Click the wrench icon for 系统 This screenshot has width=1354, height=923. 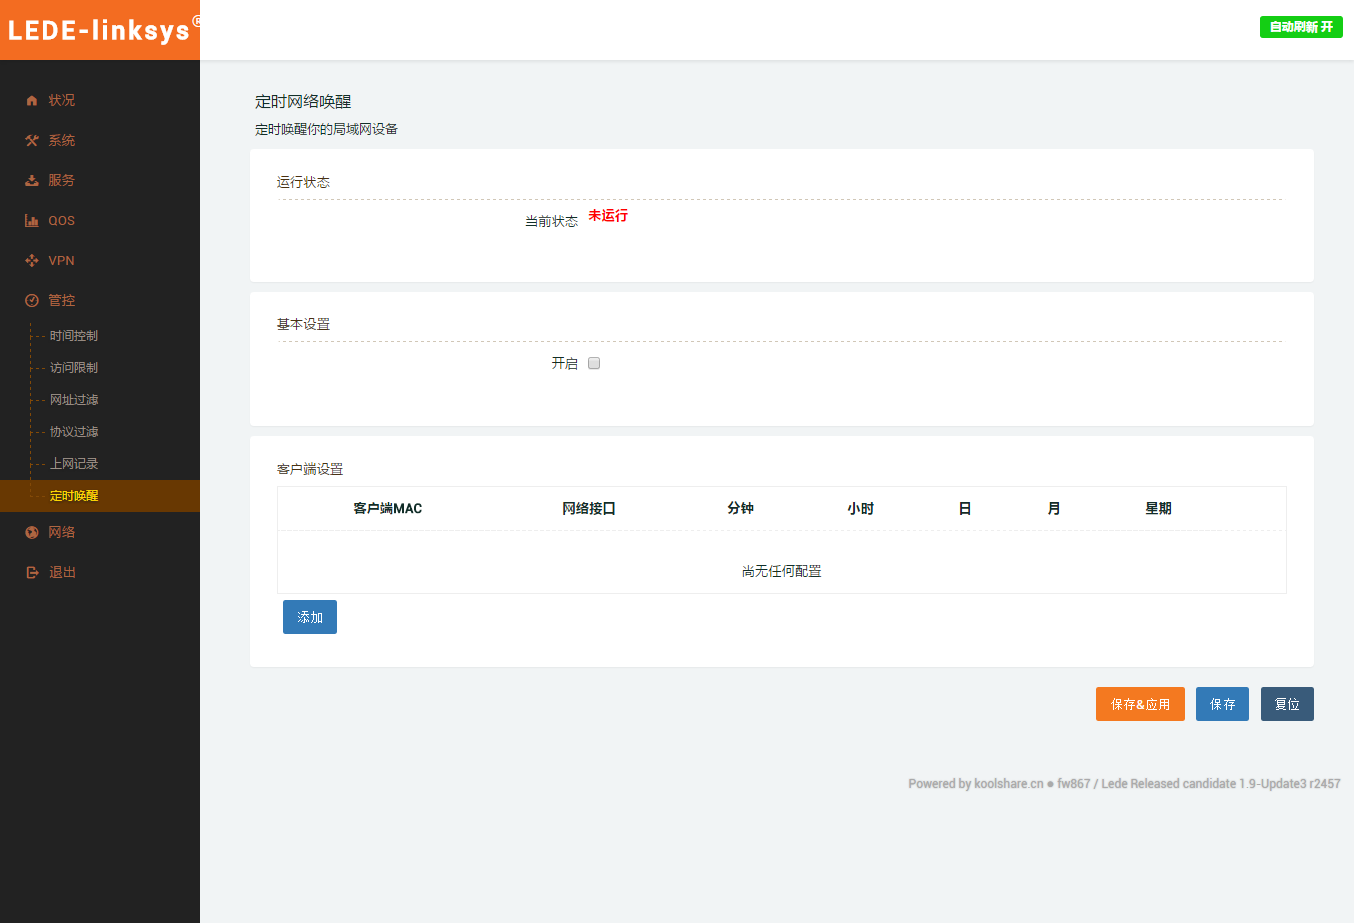coord(32,141)
